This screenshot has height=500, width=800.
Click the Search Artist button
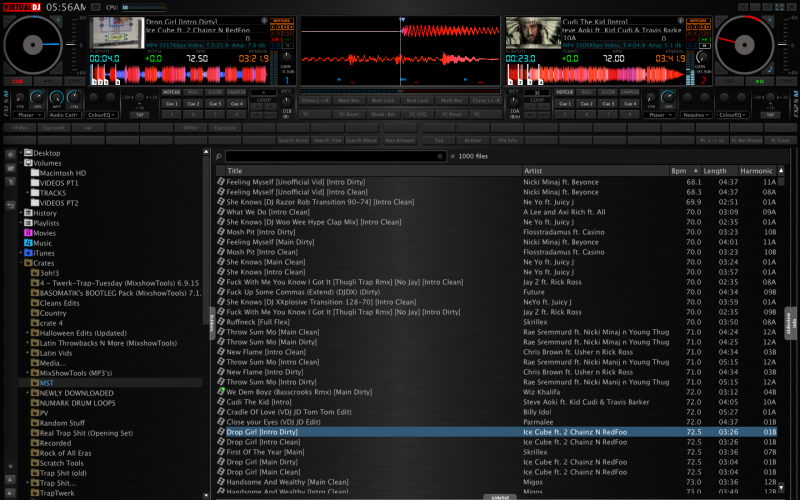tap(293, 140)
